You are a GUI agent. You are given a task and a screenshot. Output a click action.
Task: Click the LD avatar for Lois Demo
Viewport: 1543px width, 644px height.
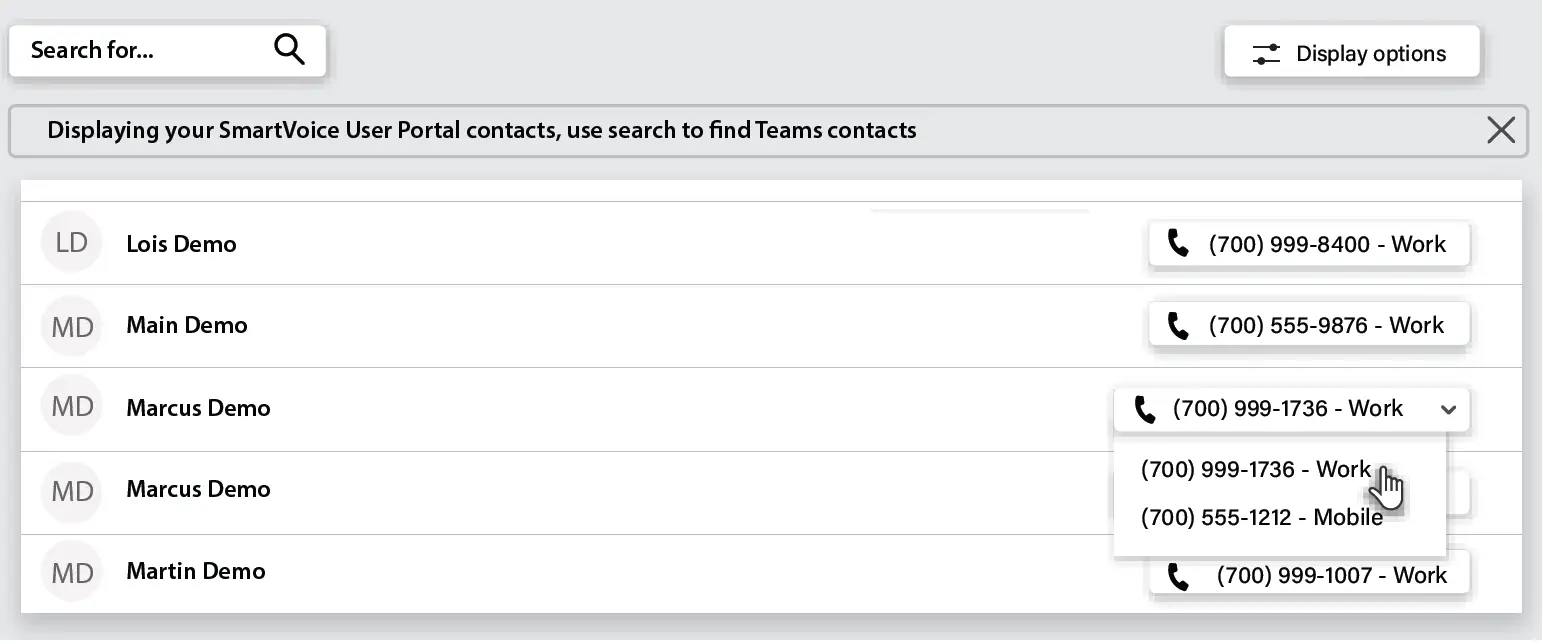point(71,242)
